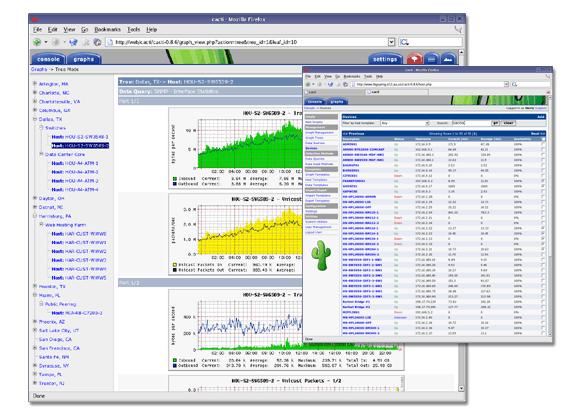Switch to graphs tab in graphs window
The image size is (574, 412).
pyautogui.click(x=84, y=59)
